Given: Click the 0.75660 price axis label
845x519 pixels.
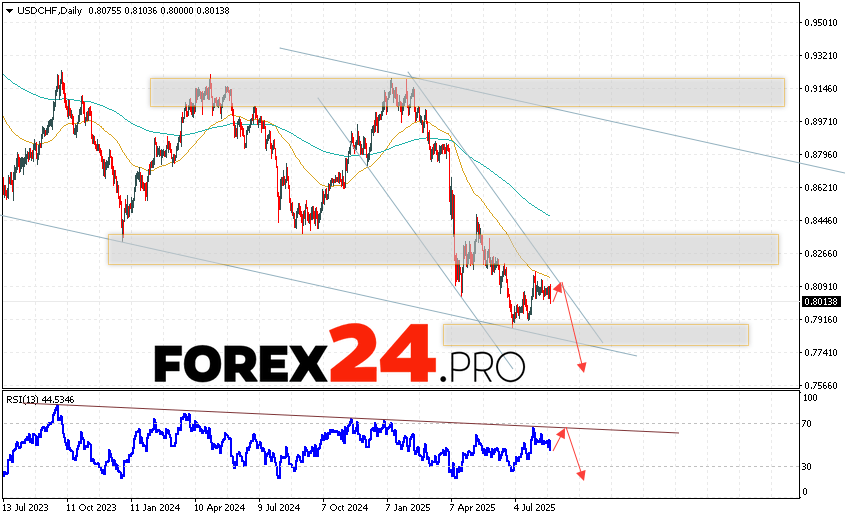Looking at the screenshot, I should click(x=822, y=385).
